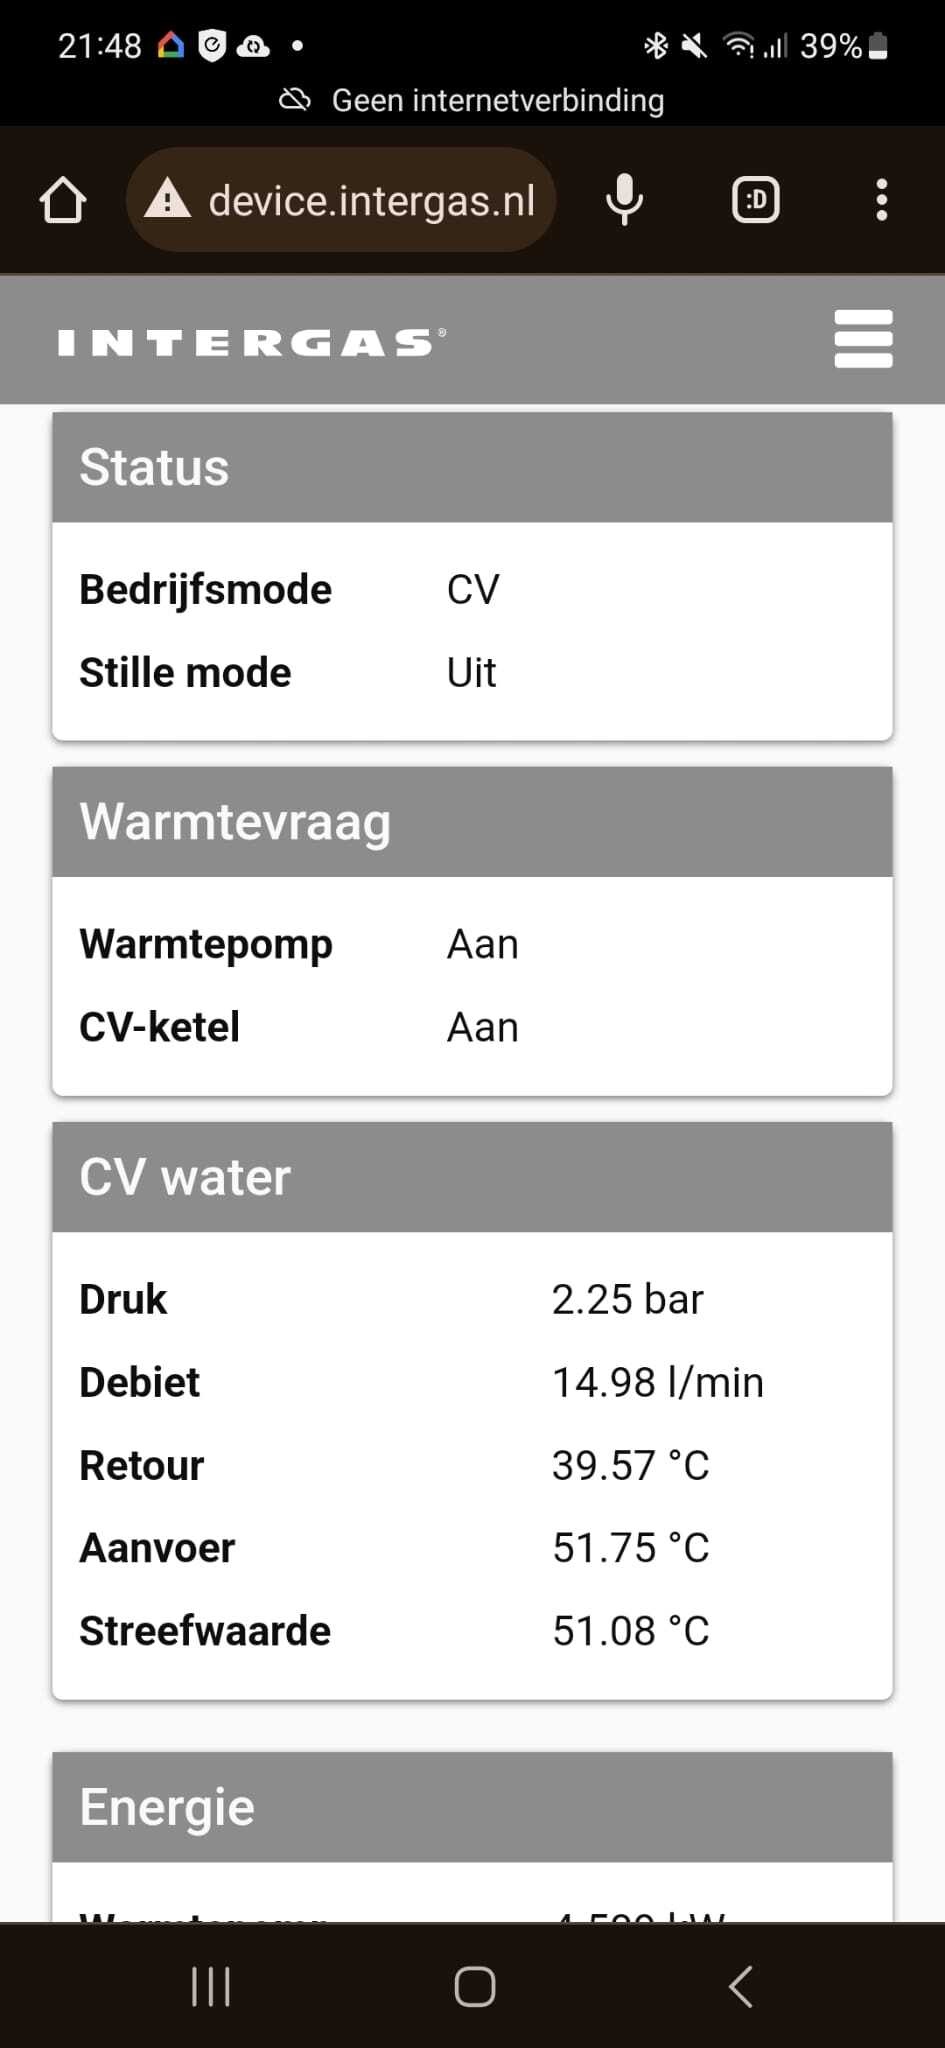Image resolution: width=945 pixels, height=2048 pixels.
Task: Expand the Warmtevraag section header
Action: click(471, 822)
